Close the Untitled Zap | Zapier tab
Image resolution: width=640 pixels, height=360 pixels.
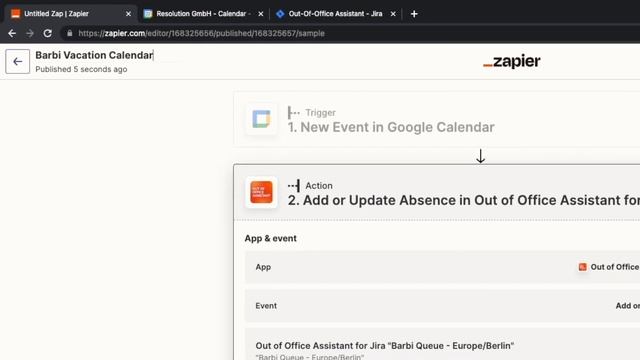tap(128, 14)
